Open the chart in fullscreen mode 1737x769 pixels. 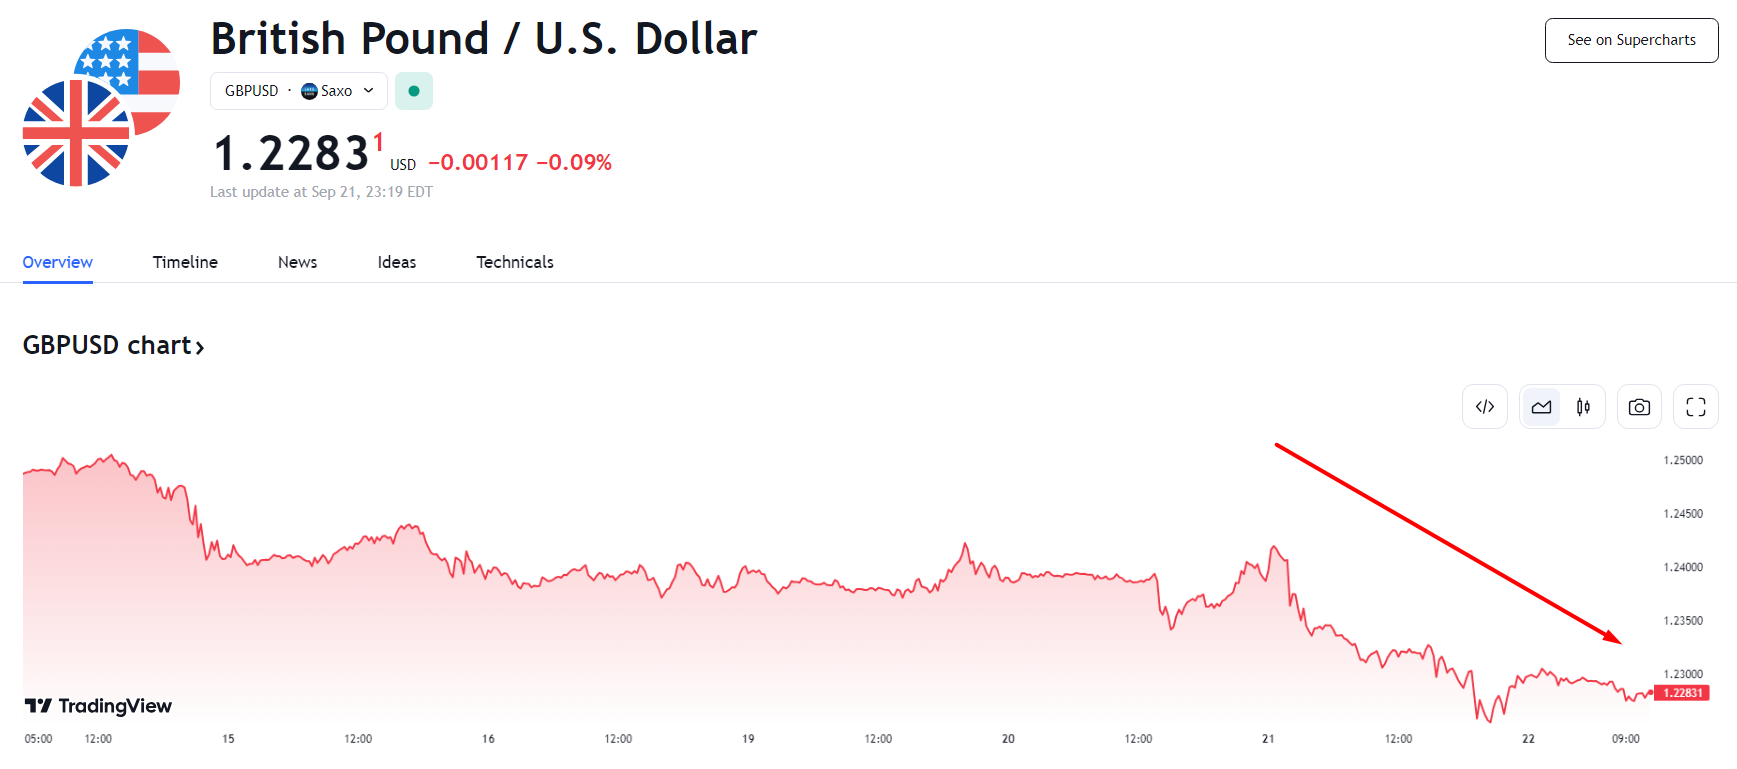[x=1696, y=407]
